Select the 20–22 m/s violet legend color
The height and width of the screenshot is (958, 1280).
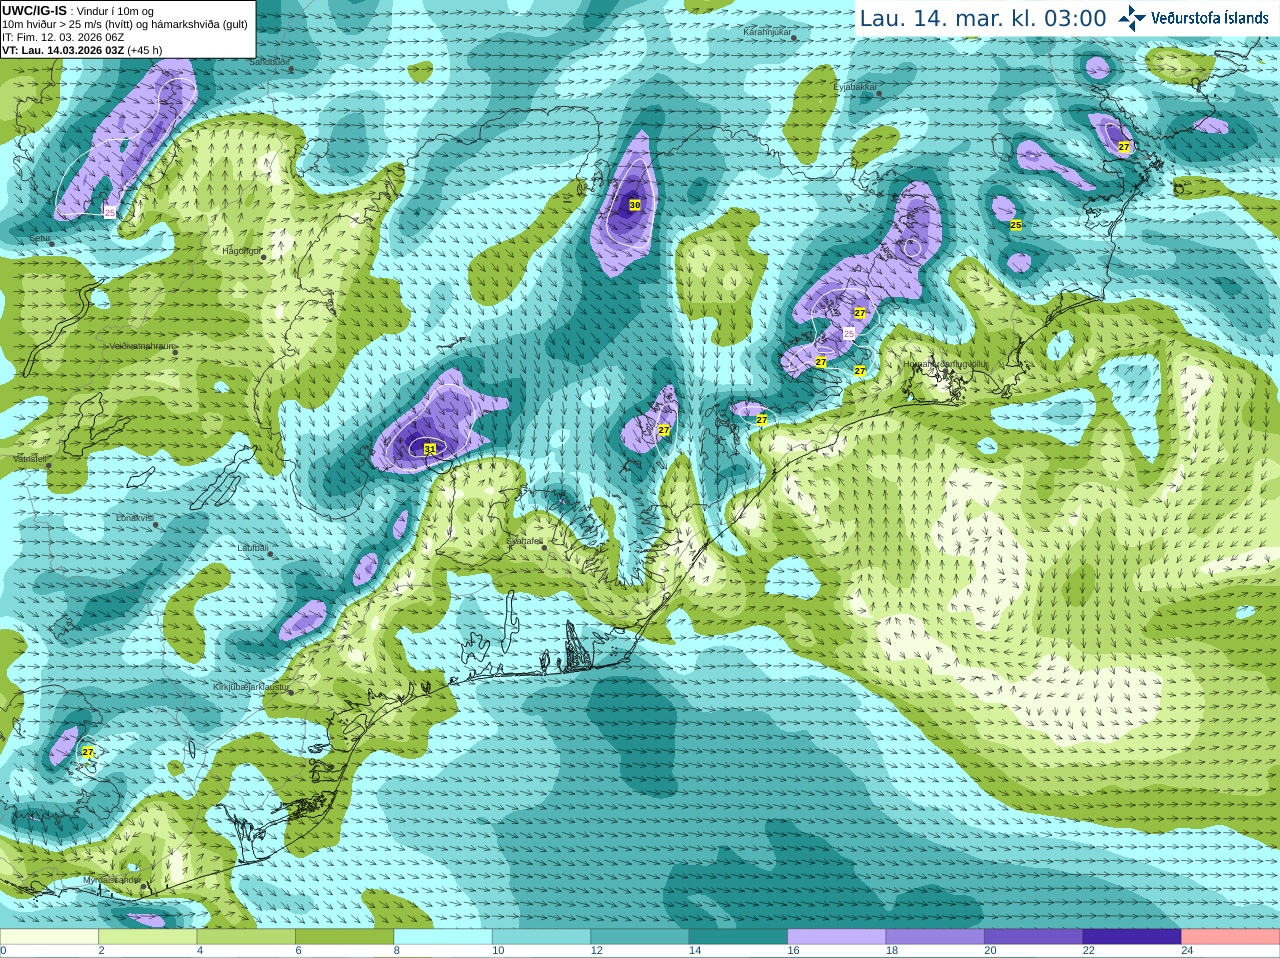[x=1034, y=936]
